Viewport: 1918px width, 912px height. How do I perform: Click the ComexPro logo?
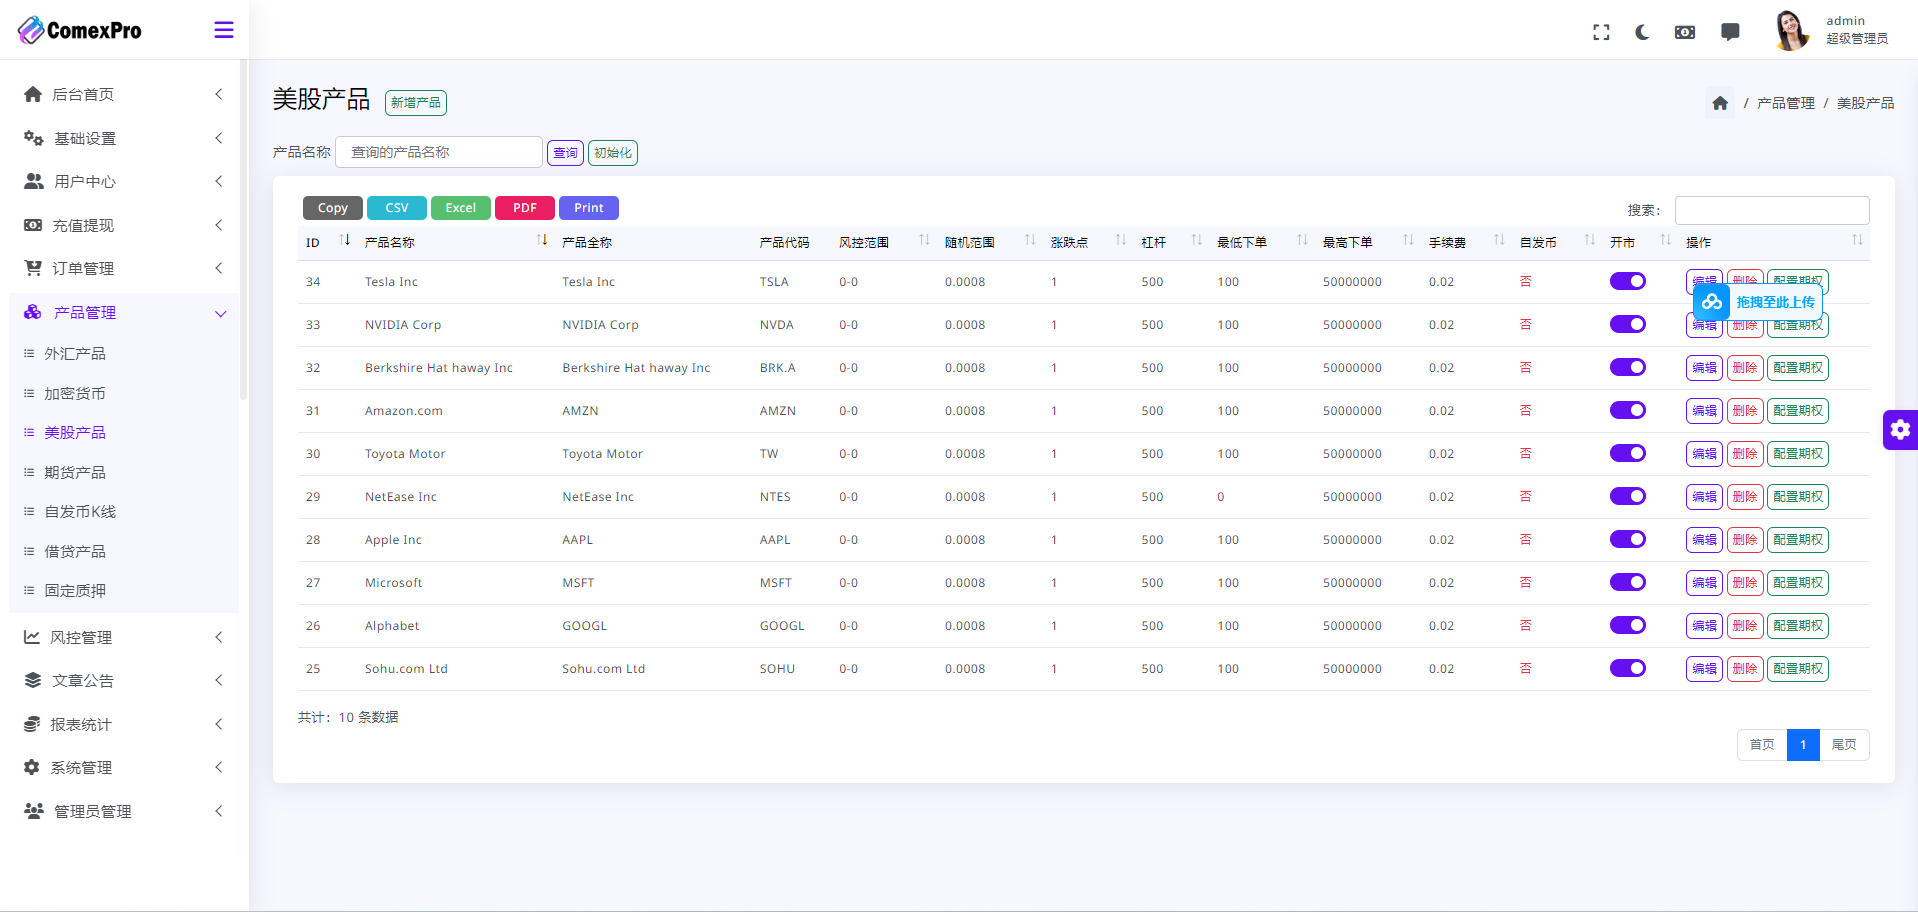pyautogui.click(x=80, y=30)
